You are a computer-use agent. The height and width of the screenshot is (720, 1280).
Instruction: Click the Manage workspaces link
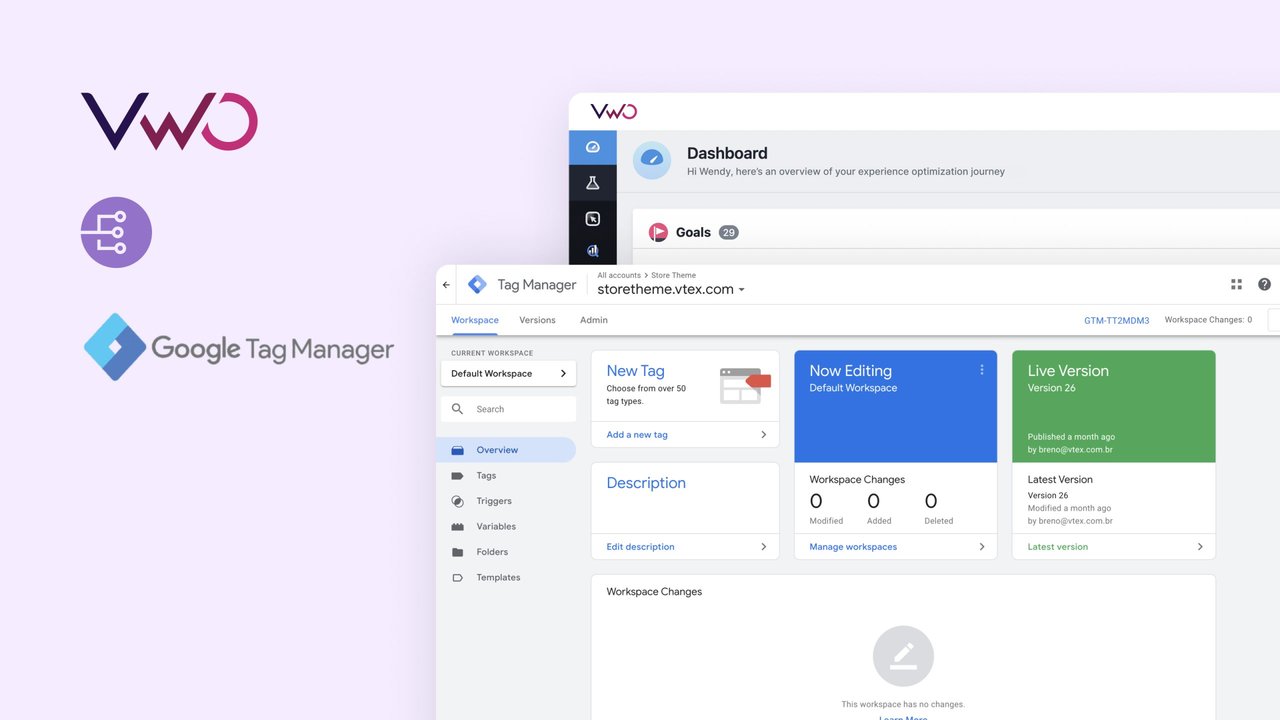[x=853, y=547]
